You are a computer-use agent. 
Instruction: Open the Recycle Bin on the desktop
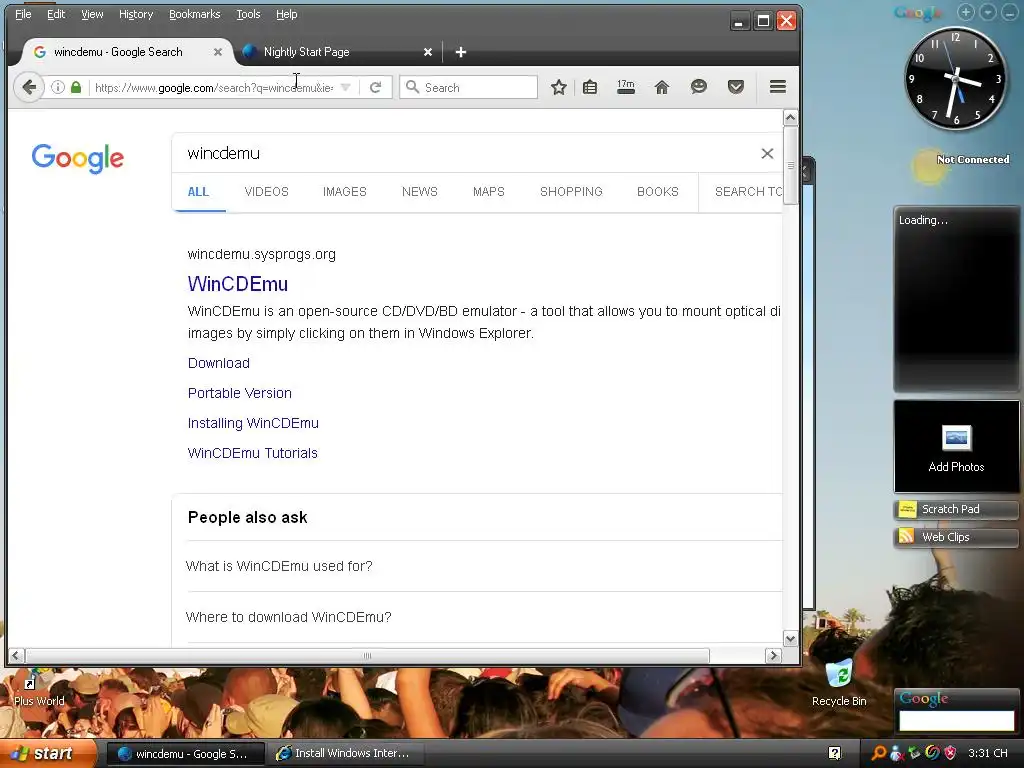[839, 682]
